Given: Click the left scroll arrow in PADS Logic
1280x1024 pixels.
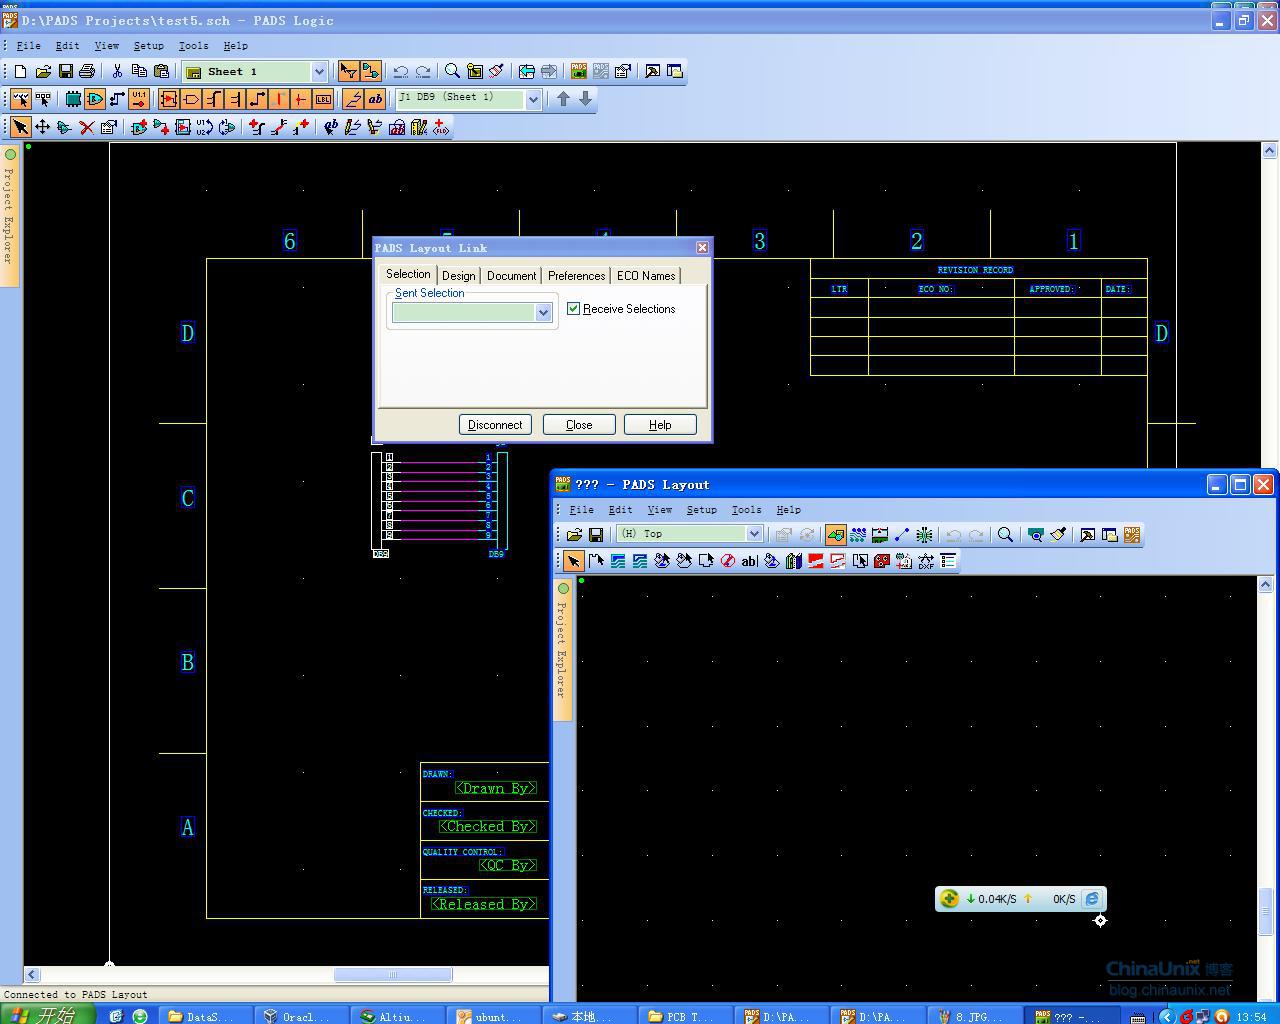Looking at the screenshot, I should pyautogui.click(x=32, y=974).
